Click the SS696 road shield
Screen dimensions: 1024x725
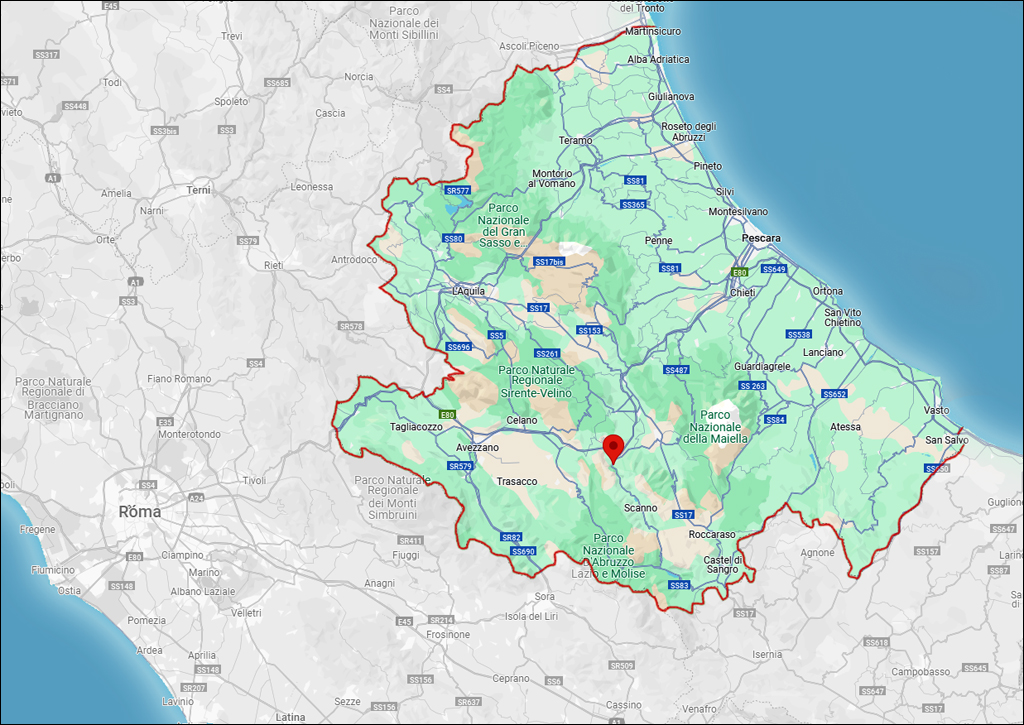458,347
